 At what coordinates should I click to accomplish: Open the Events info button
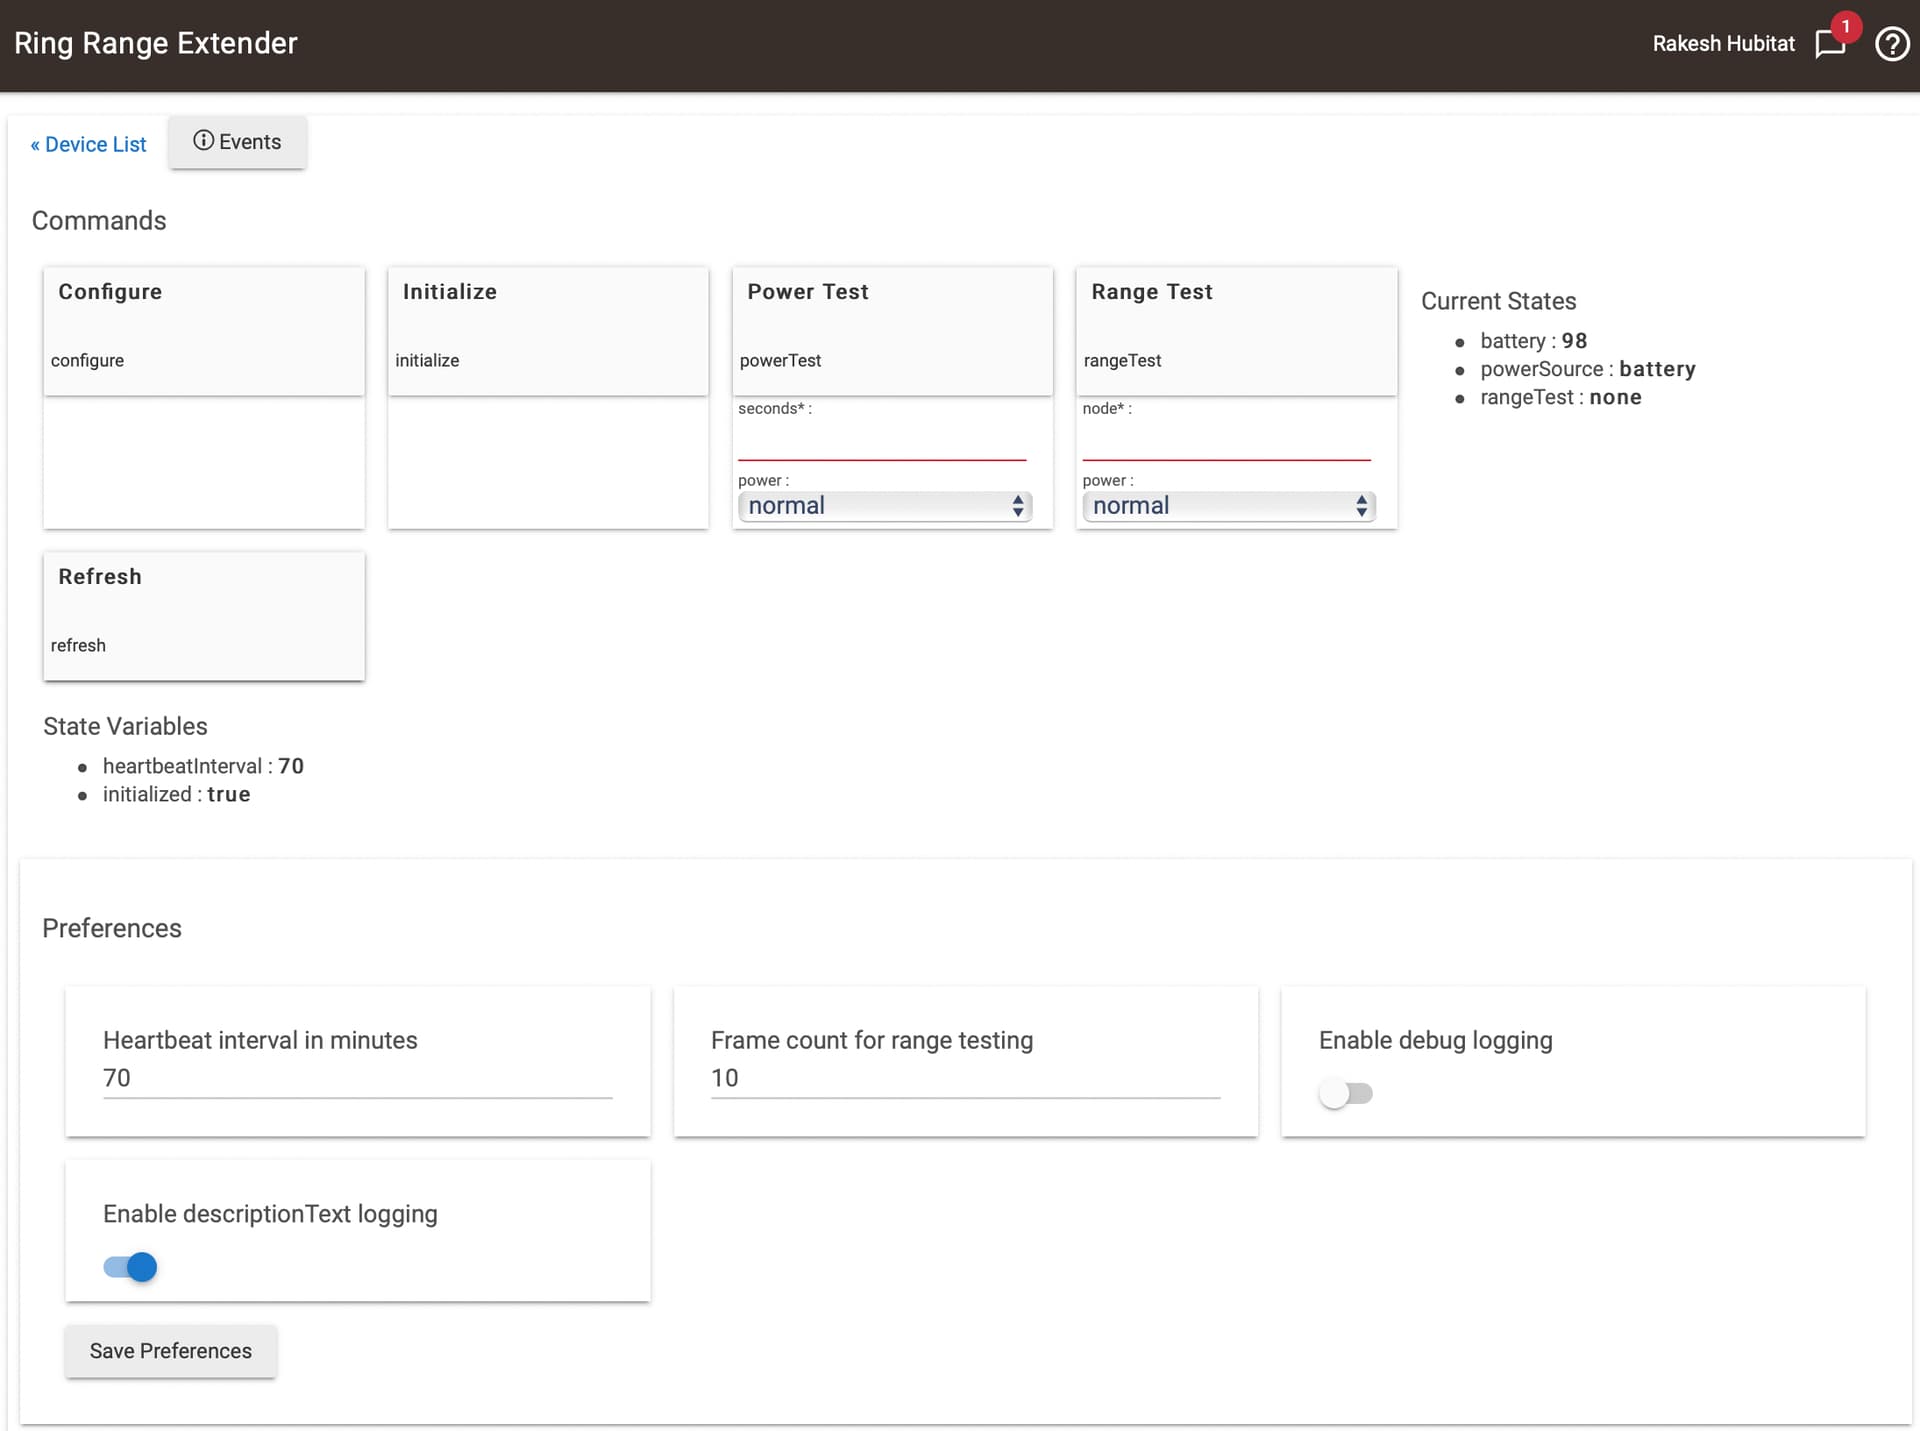237,142
